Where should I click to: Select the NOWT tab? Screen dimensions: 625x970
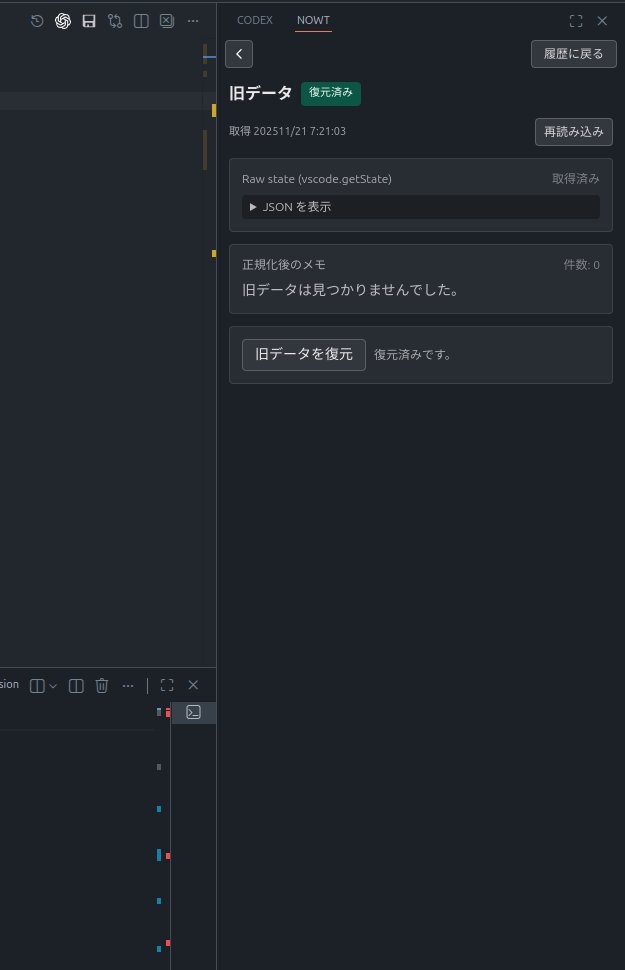pos(313,20)
